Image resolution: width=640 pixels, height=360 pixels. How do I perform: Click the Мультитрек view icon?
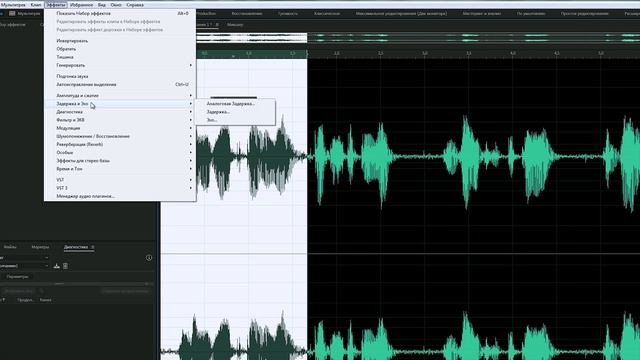pos(12,13)
